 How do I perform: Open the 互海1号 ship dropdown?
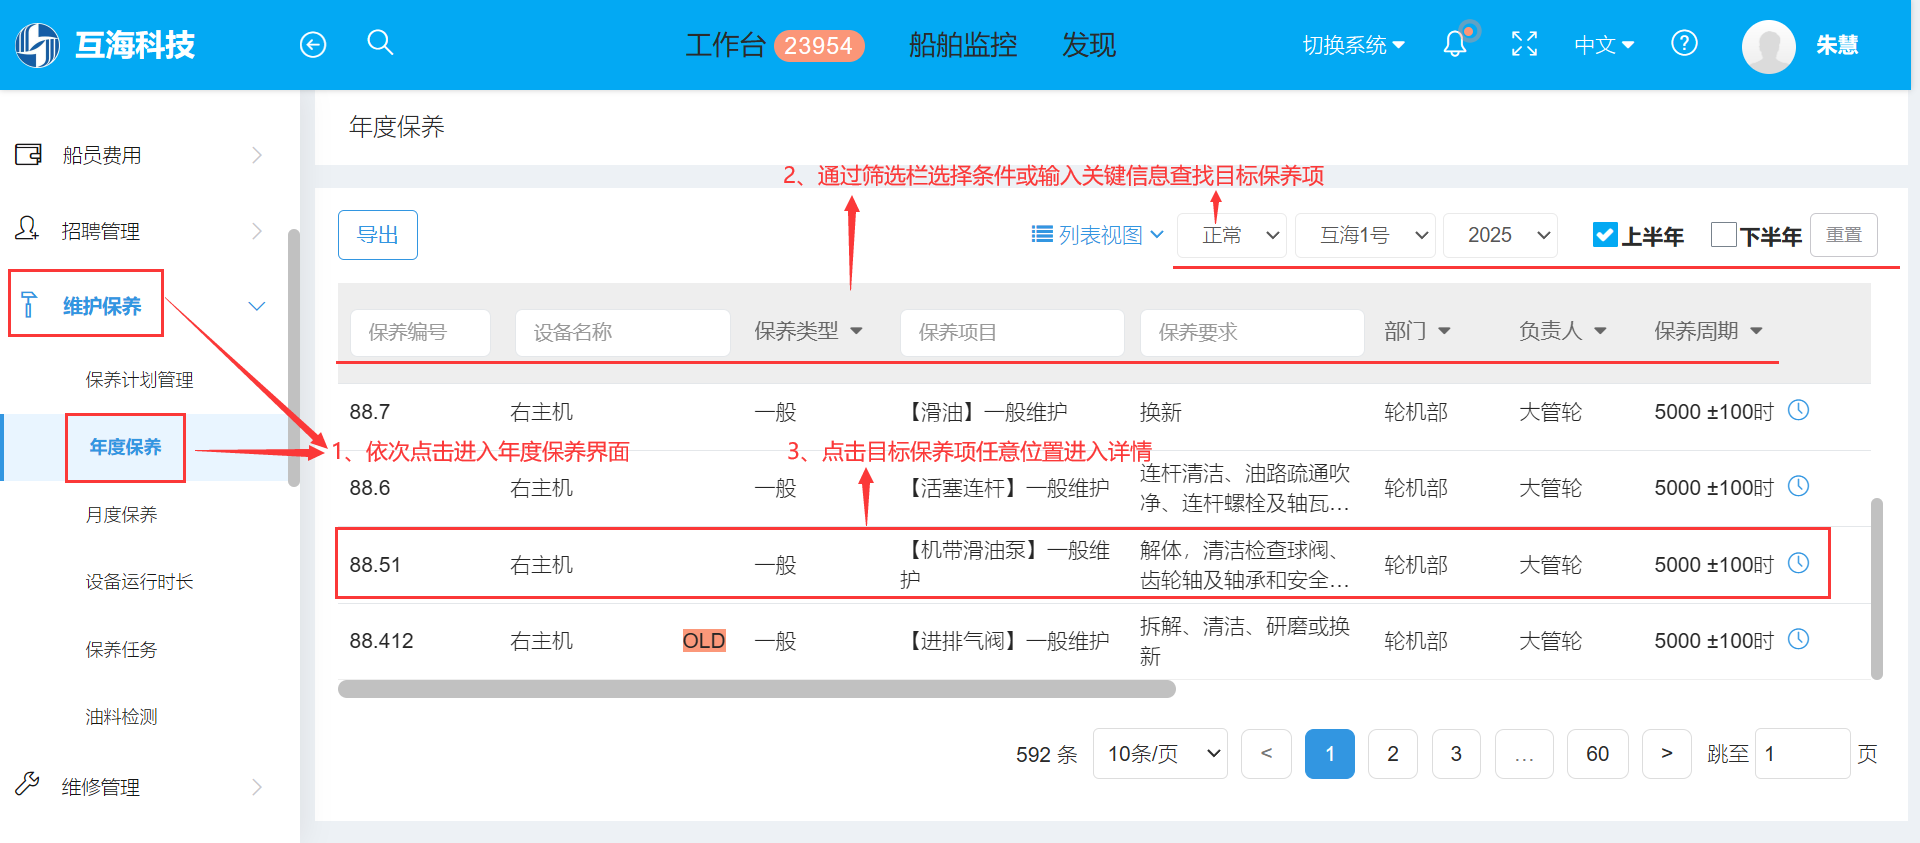click(1366, 235)
